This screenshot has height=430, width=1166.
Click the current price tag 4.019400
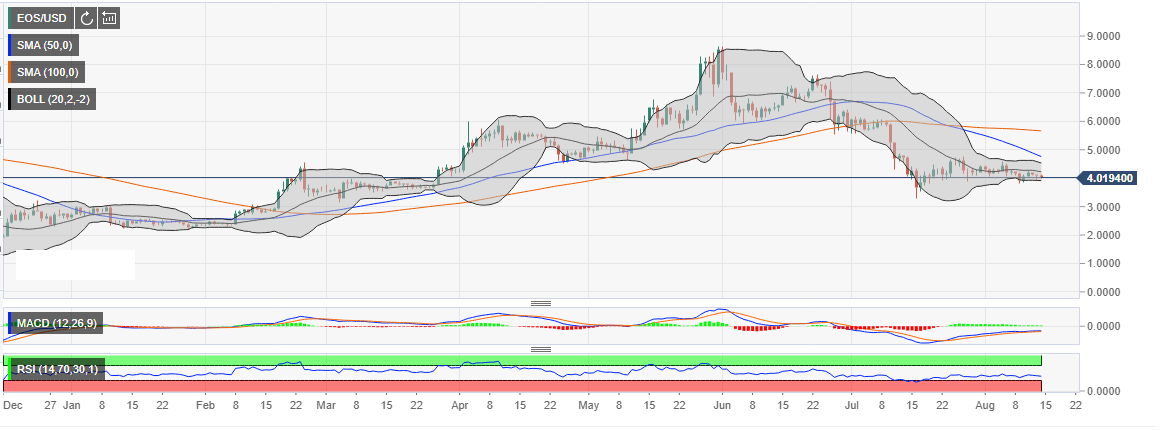coord(1110,178)
